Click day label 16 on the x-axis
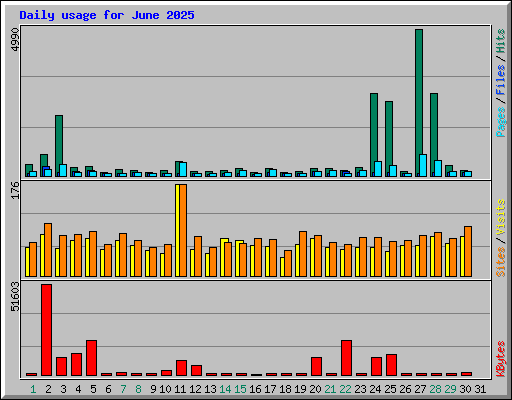The width and height of the screenshot is (512, 400). (x=255, y=389)
